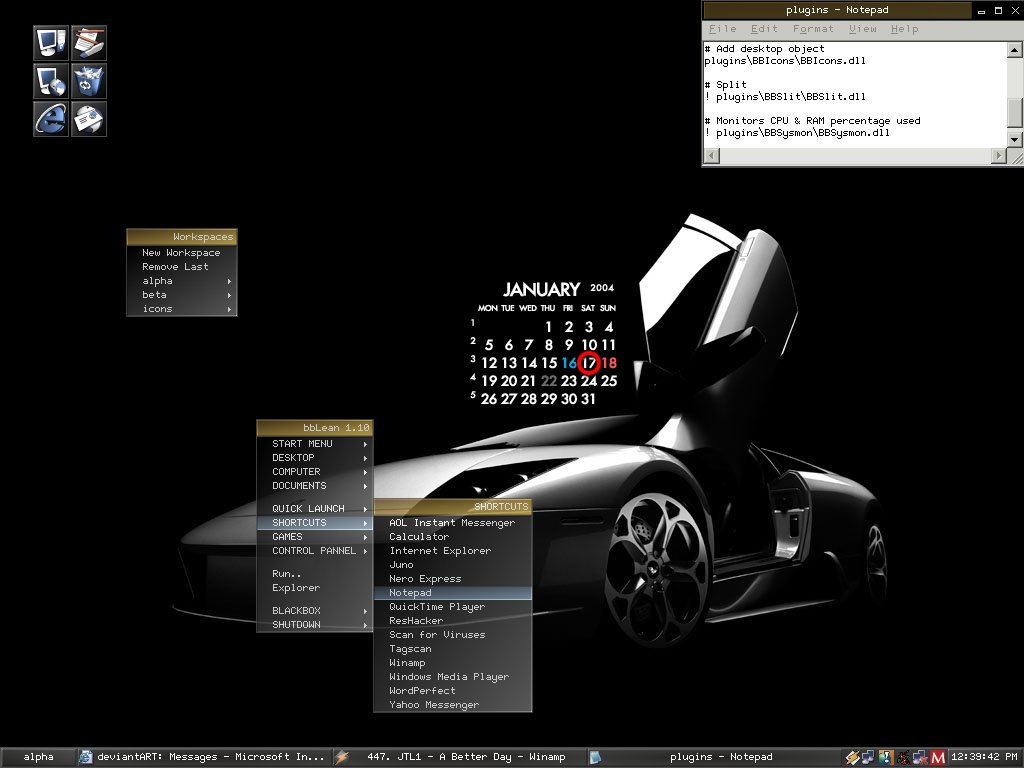Click the disconnected network tray icon
The width and height of the screenshot is (1024, 768).
point(920,757)
